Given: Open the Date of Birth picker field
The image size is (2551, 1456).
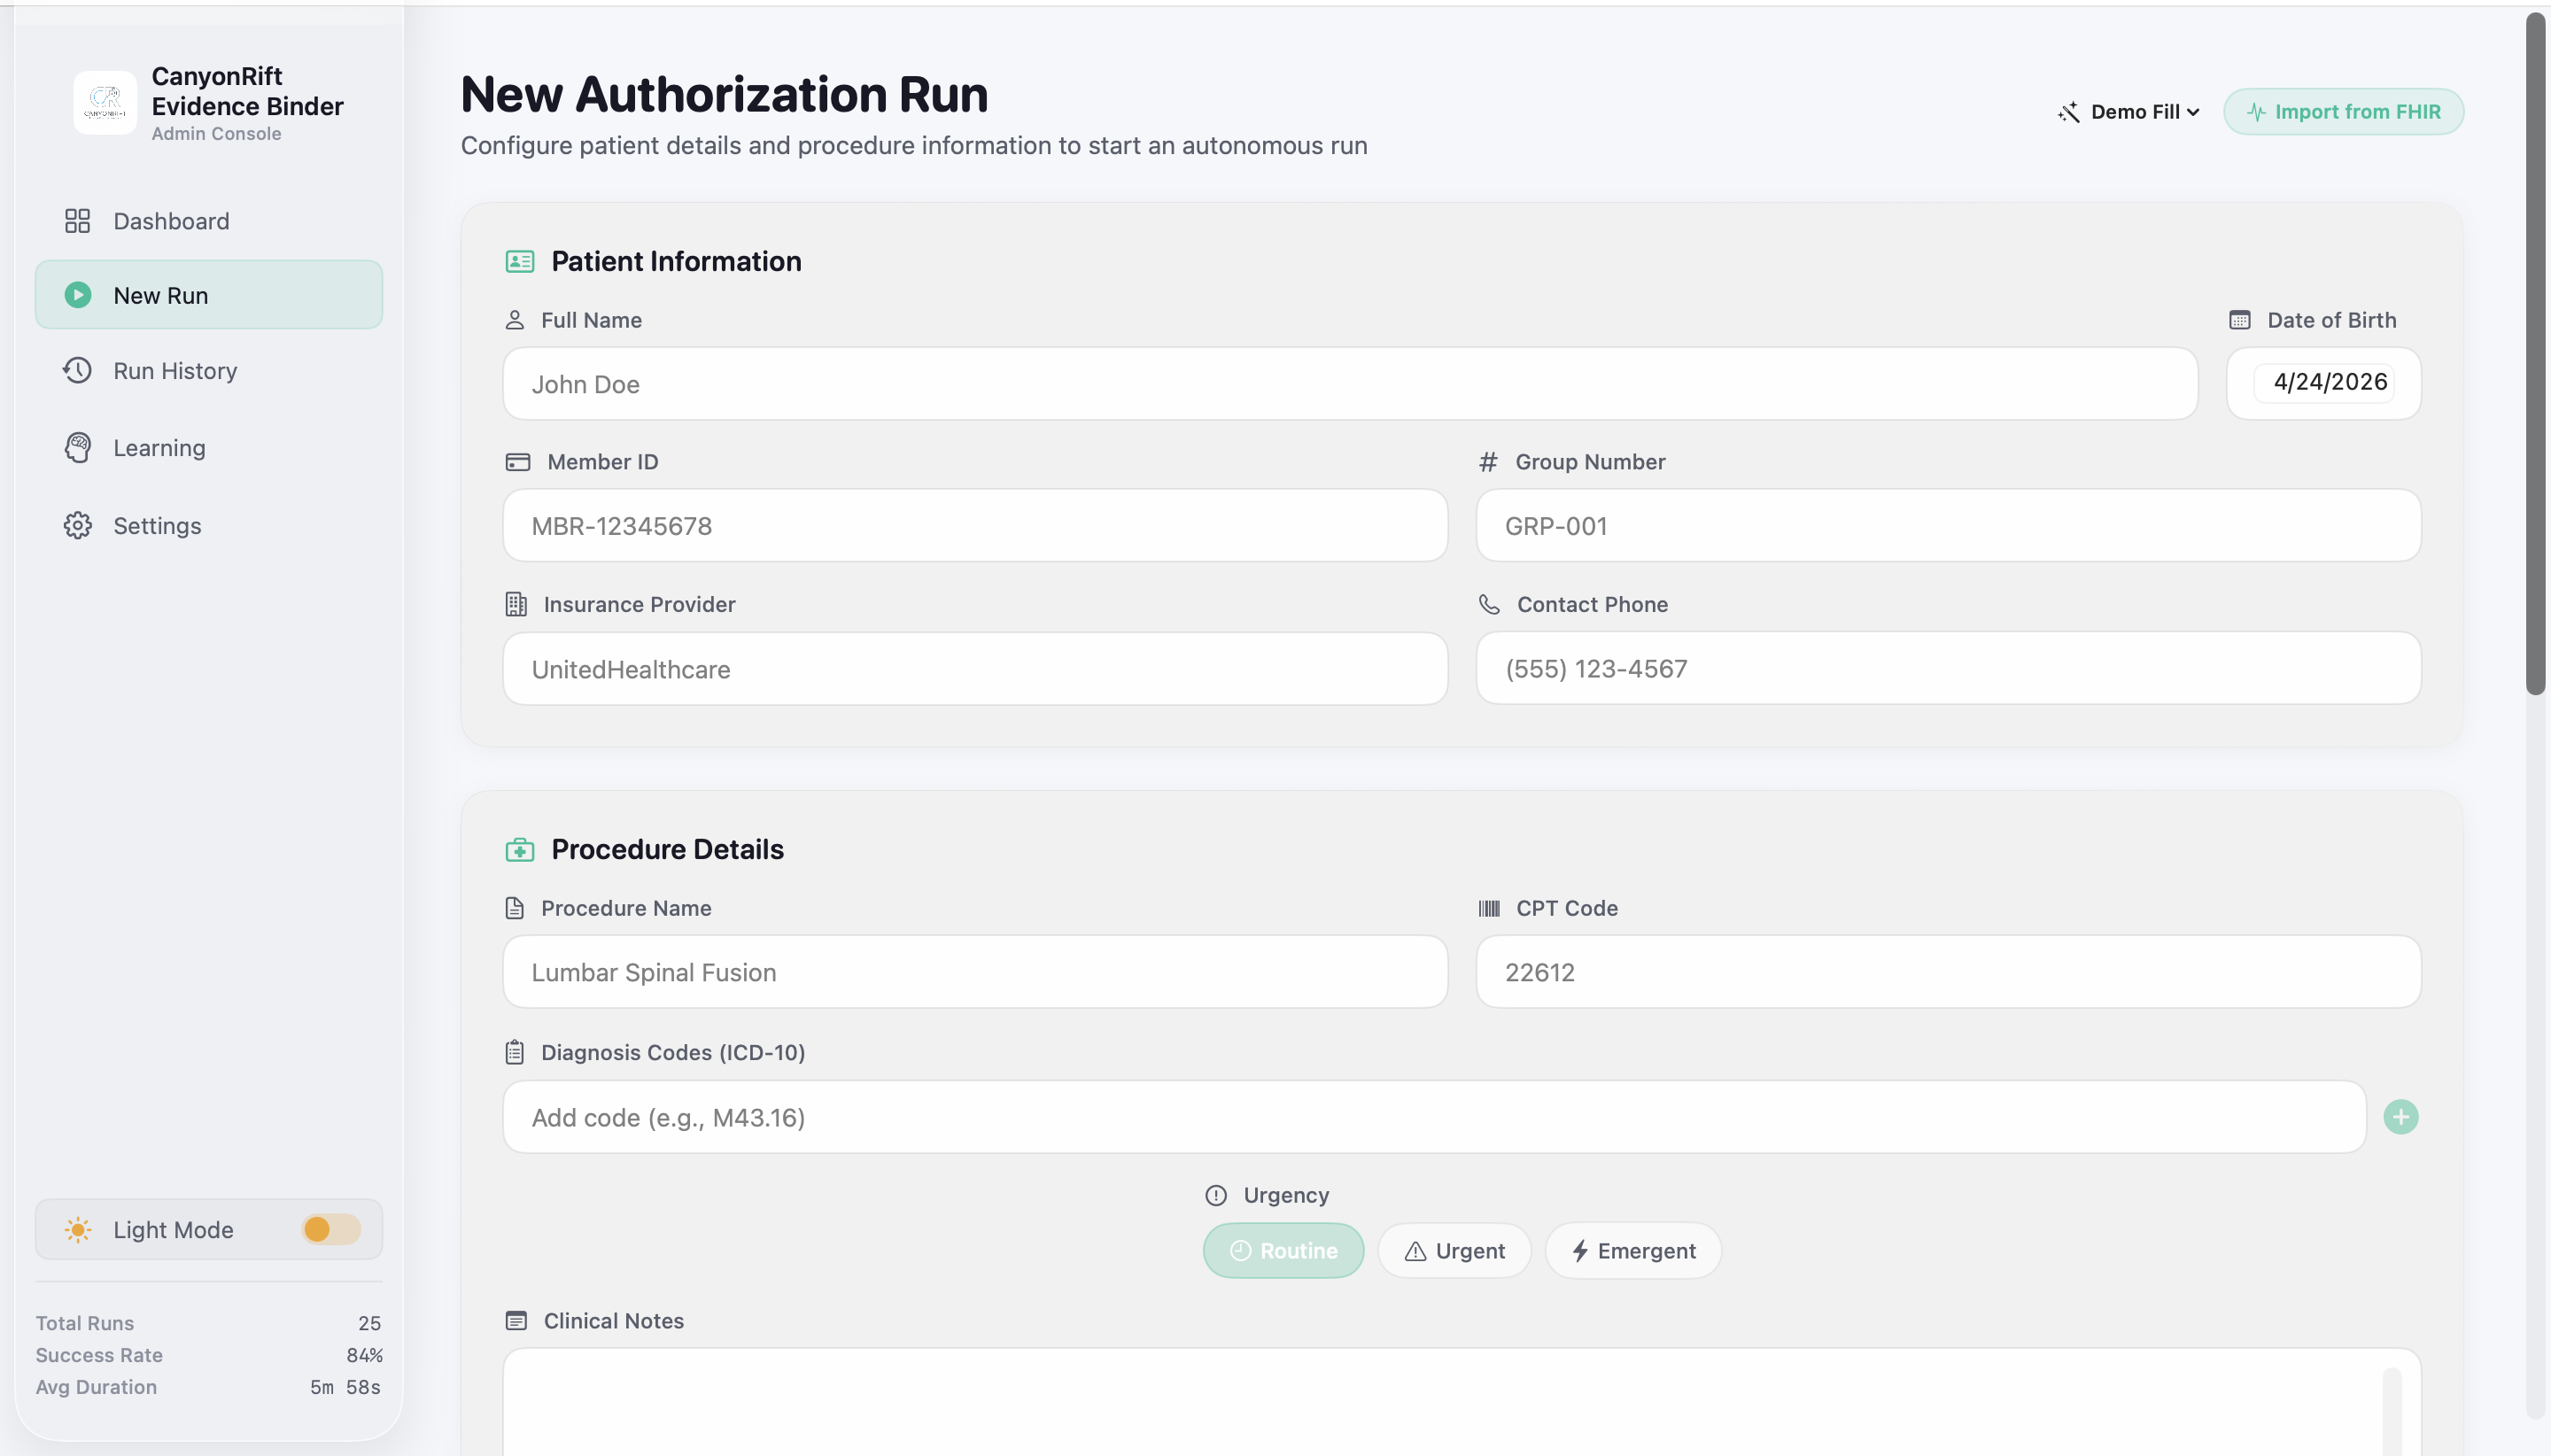Looking at the screenshot, I should pos(2323,383).
